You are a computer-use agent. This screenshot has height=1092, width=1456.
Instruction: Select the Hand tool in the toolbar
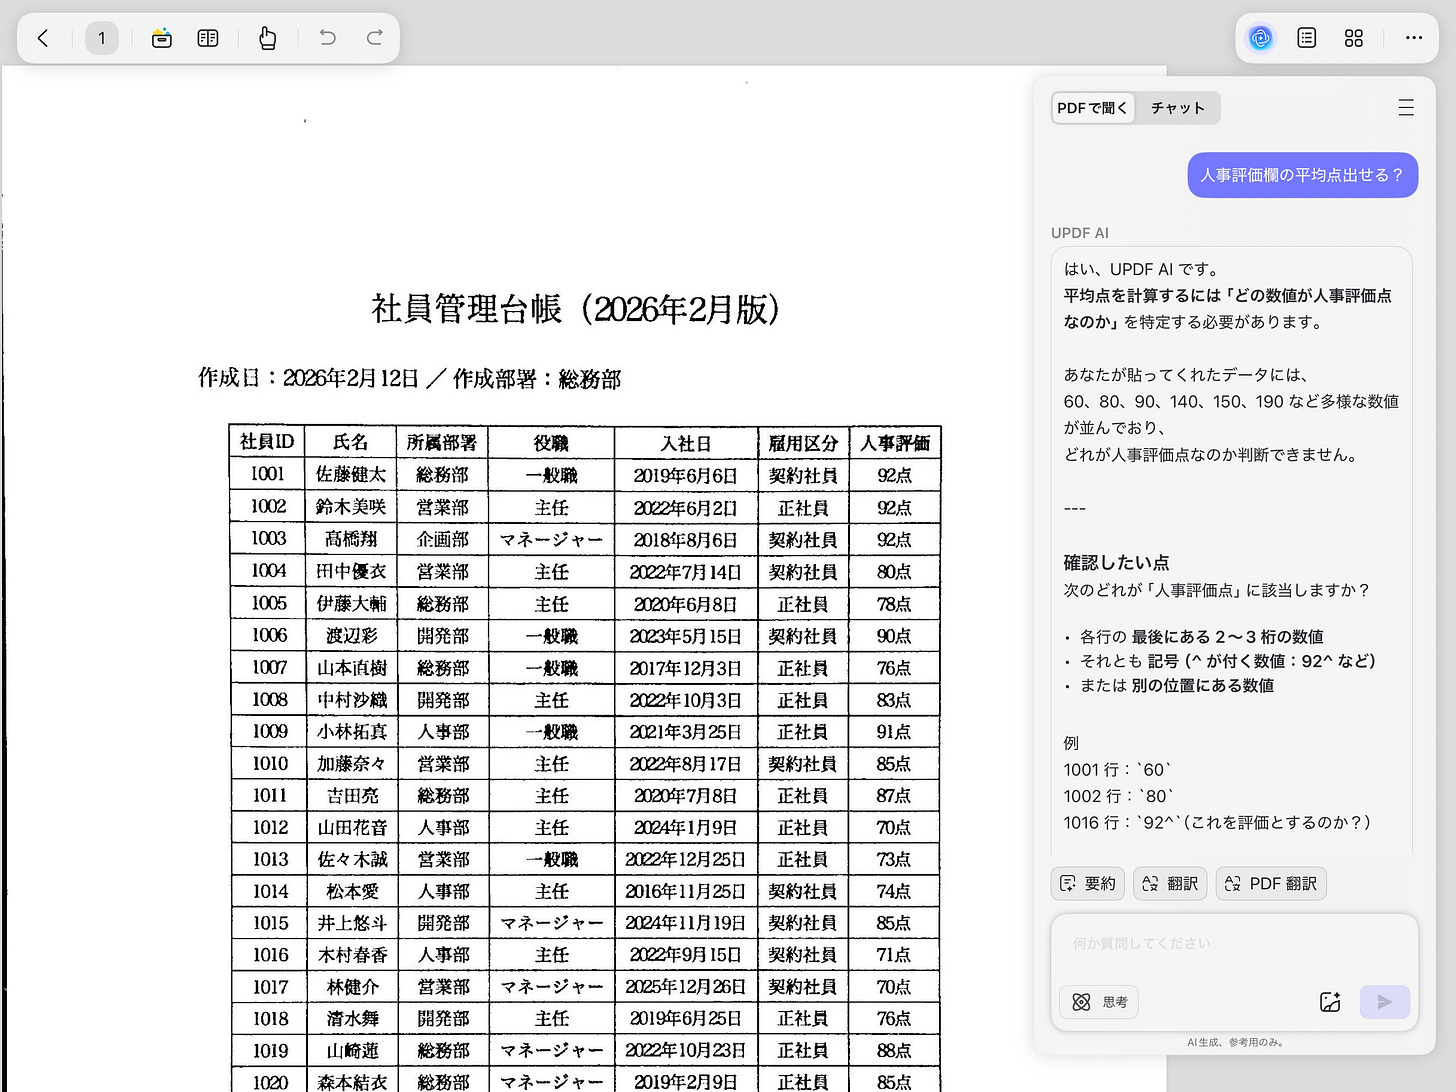[x=267, y=37]
